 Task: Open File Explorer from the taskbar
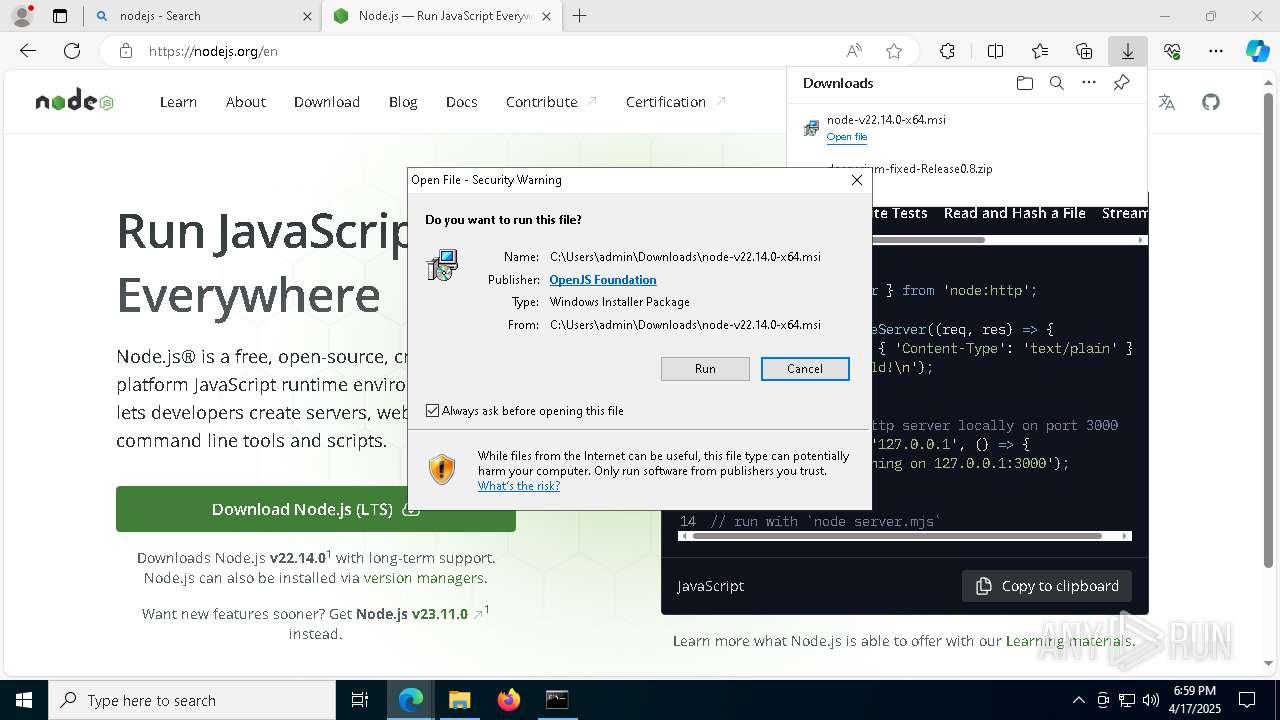[x=459, y=700]
